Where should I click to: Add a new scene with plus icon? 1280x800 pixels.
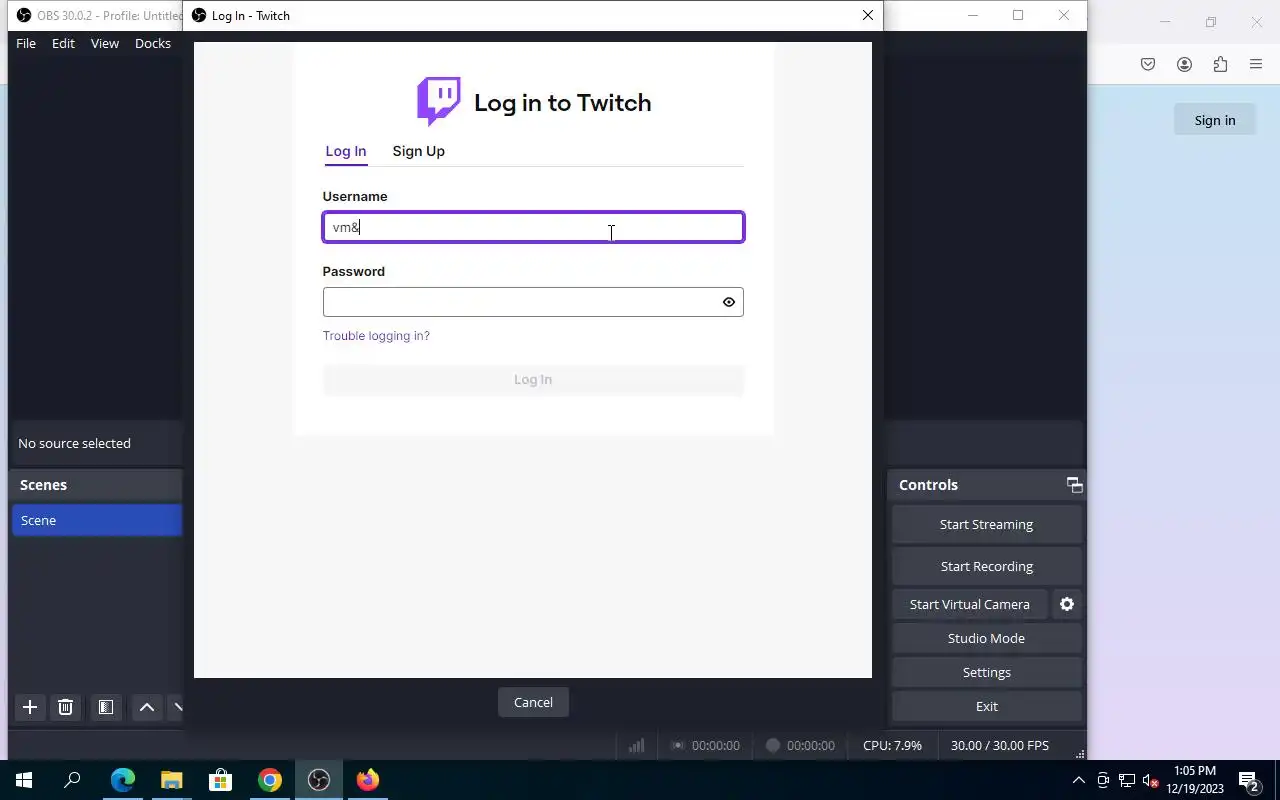tap(30, 707)
